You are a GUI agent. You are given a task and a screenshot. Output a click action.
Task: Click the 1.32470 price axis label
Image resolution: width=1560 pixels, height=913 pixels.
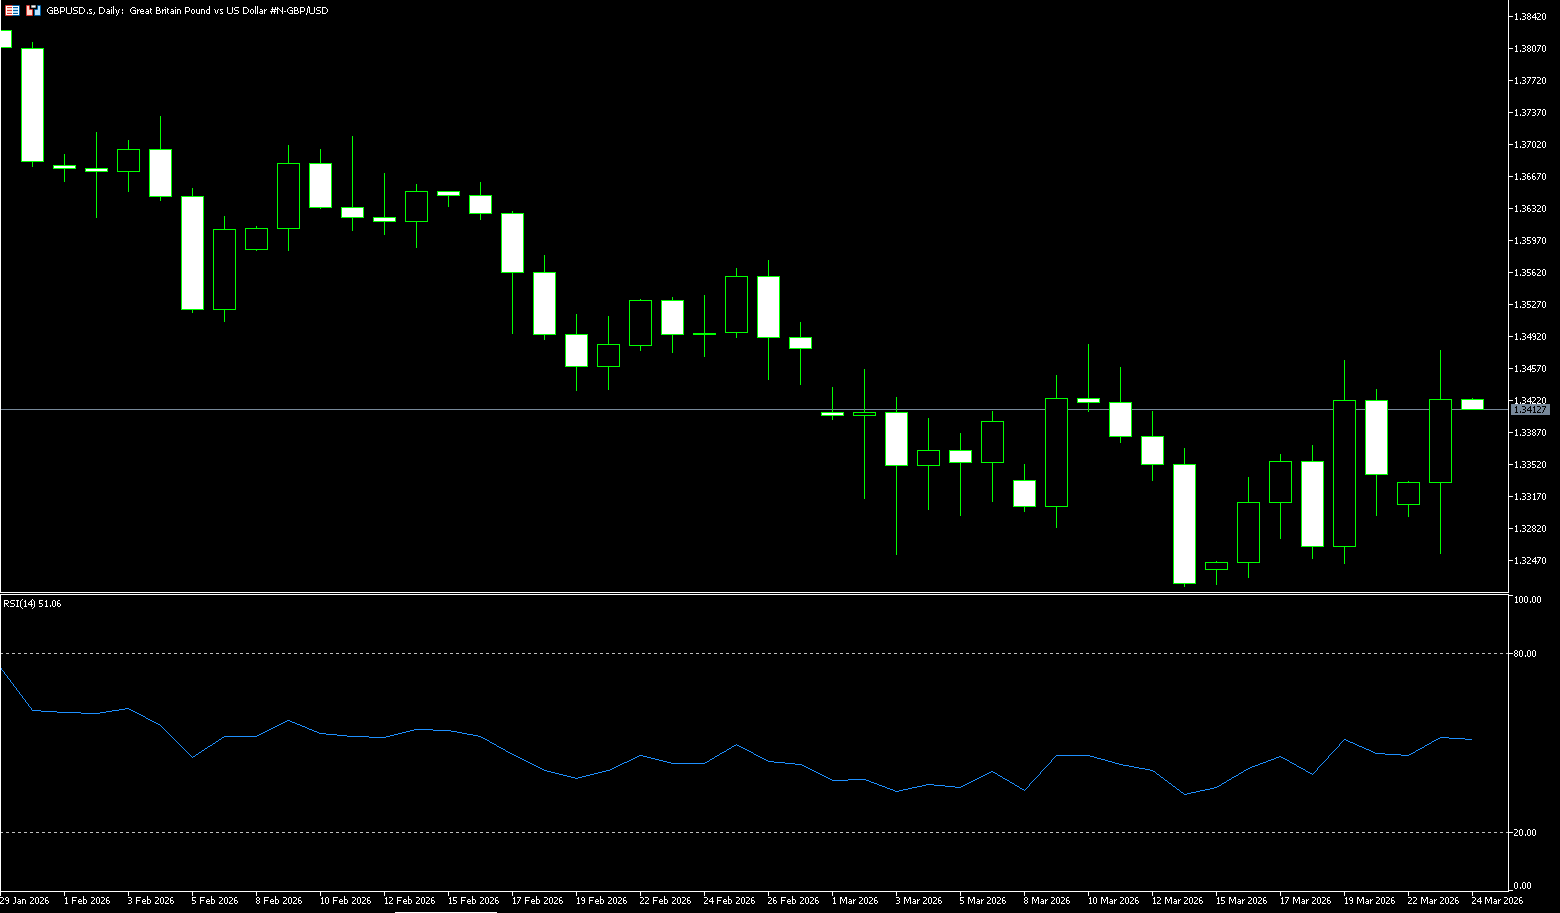(x=1531, y=561)
